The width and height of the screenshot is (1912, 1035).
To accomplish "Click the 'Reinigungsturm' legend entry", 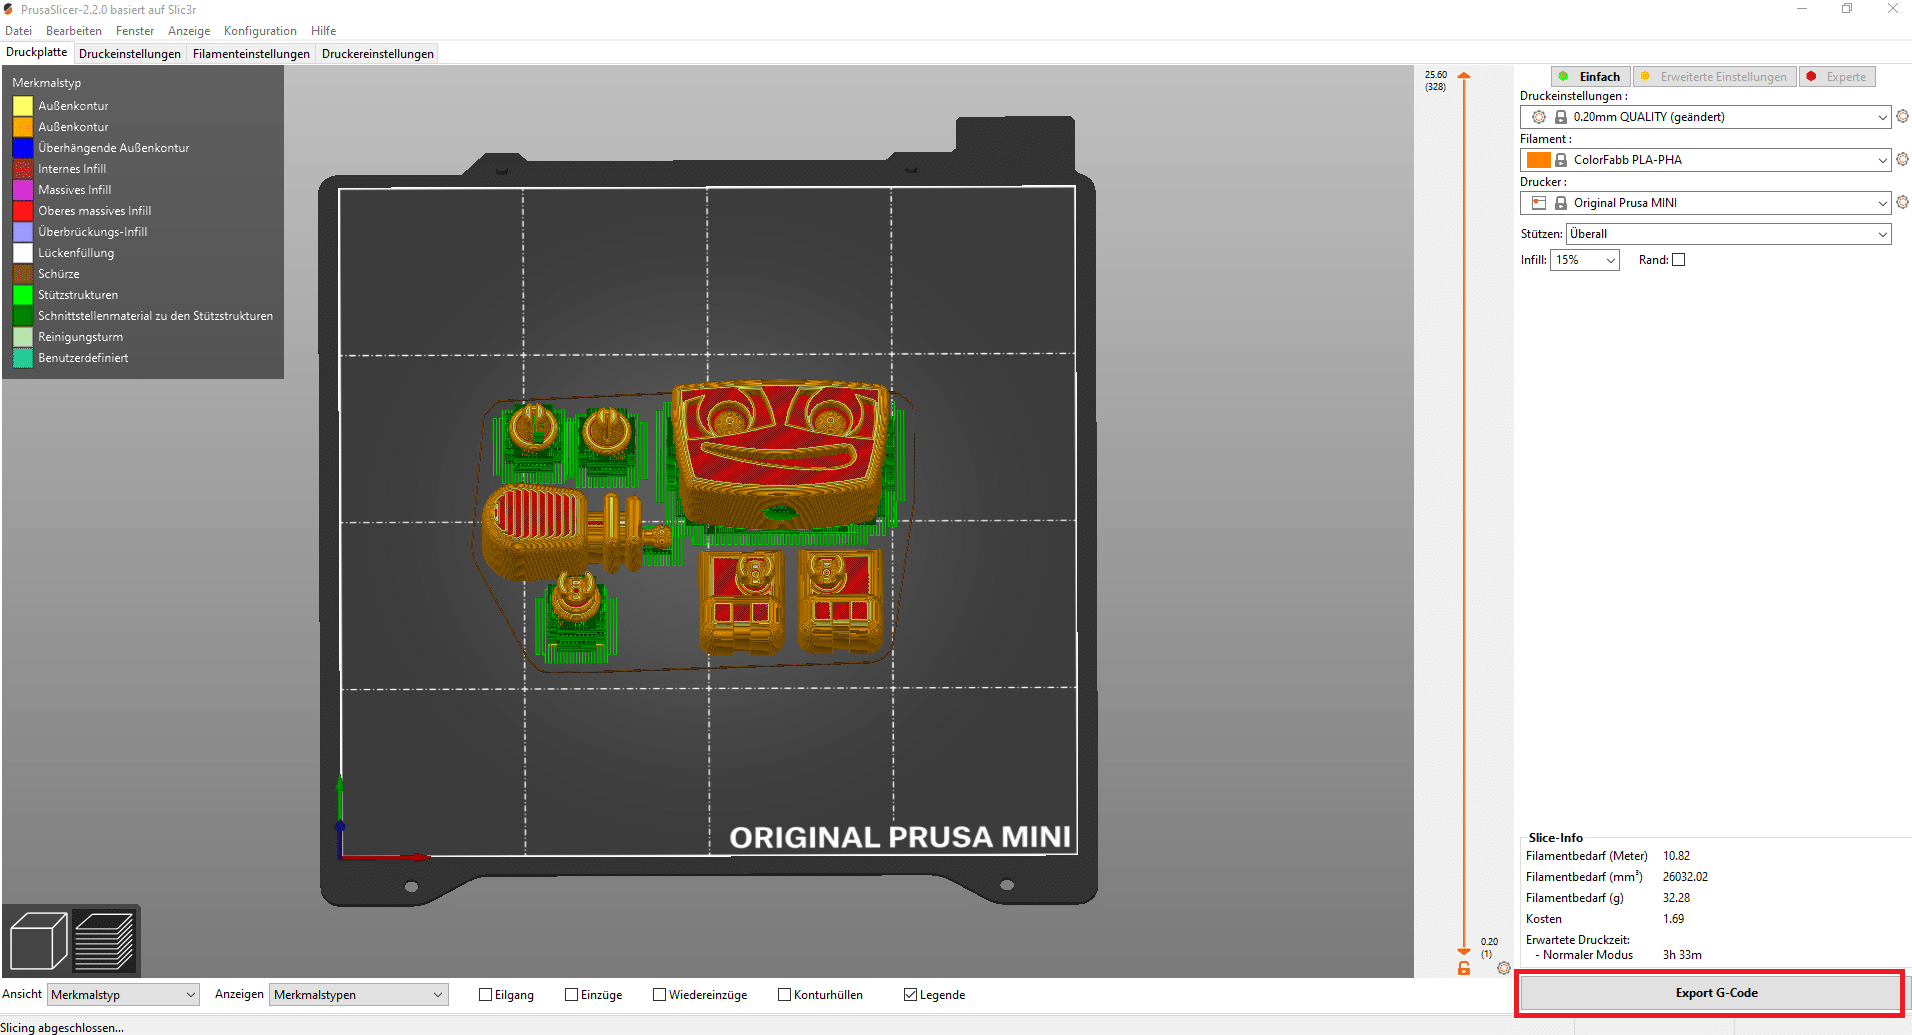I will (x=81, y=337).
